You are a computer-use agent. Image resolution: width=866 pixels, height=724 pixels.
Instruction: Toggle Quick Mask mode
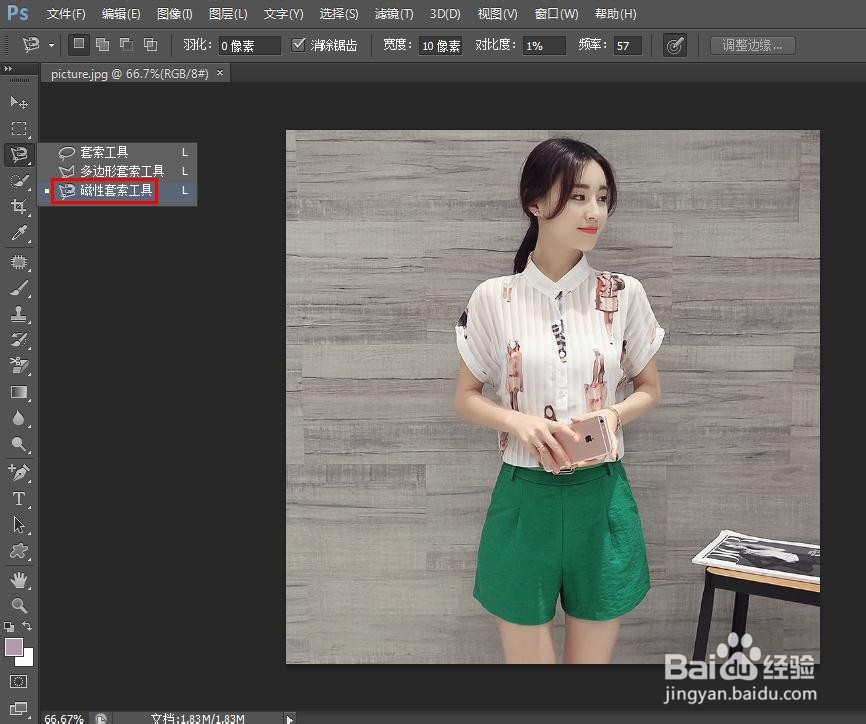18,682
